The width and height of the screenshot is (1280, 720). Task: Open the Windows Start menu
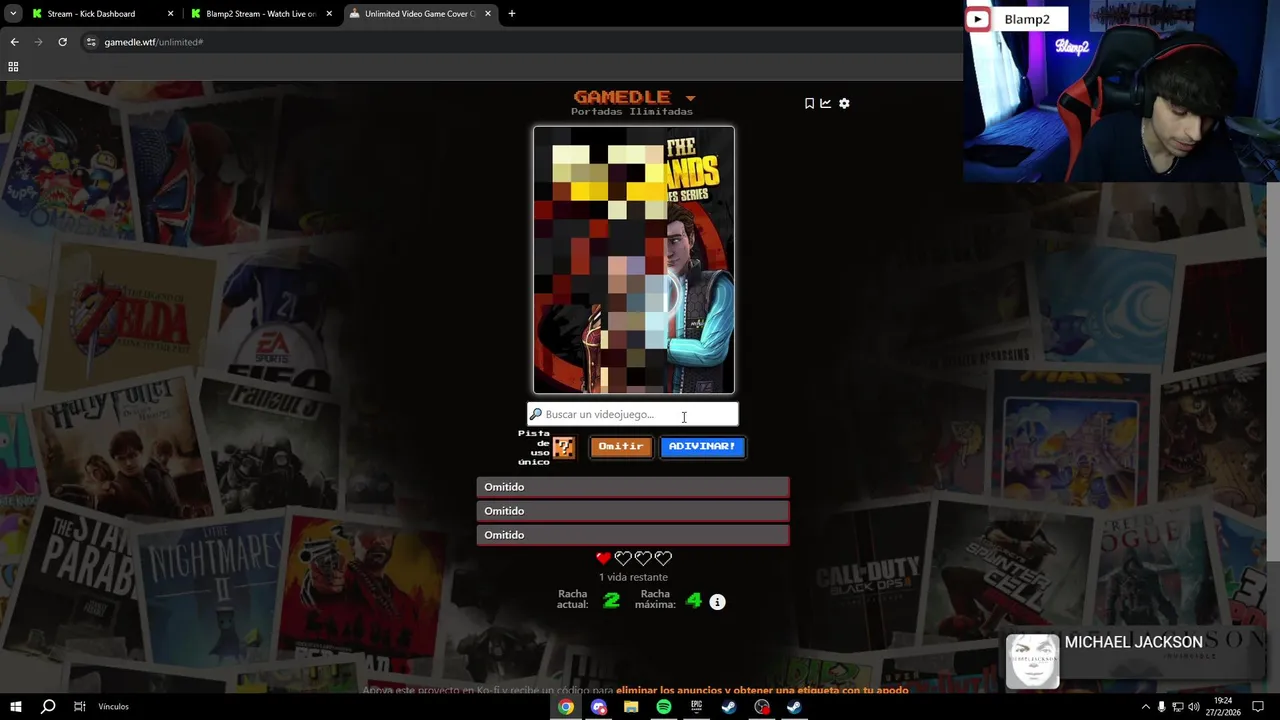tap(16, 707)
